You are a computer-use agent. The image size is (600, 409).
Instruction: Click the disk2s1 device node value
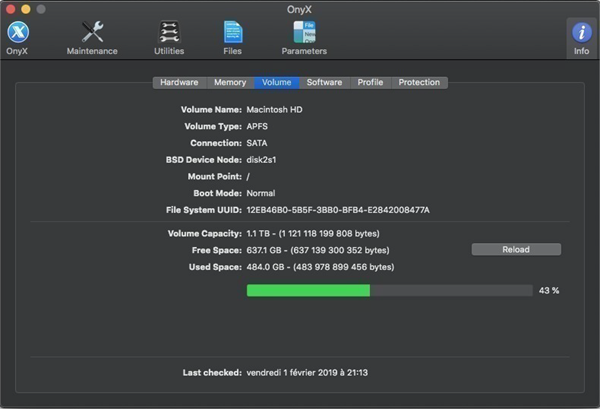coord(261,160)
